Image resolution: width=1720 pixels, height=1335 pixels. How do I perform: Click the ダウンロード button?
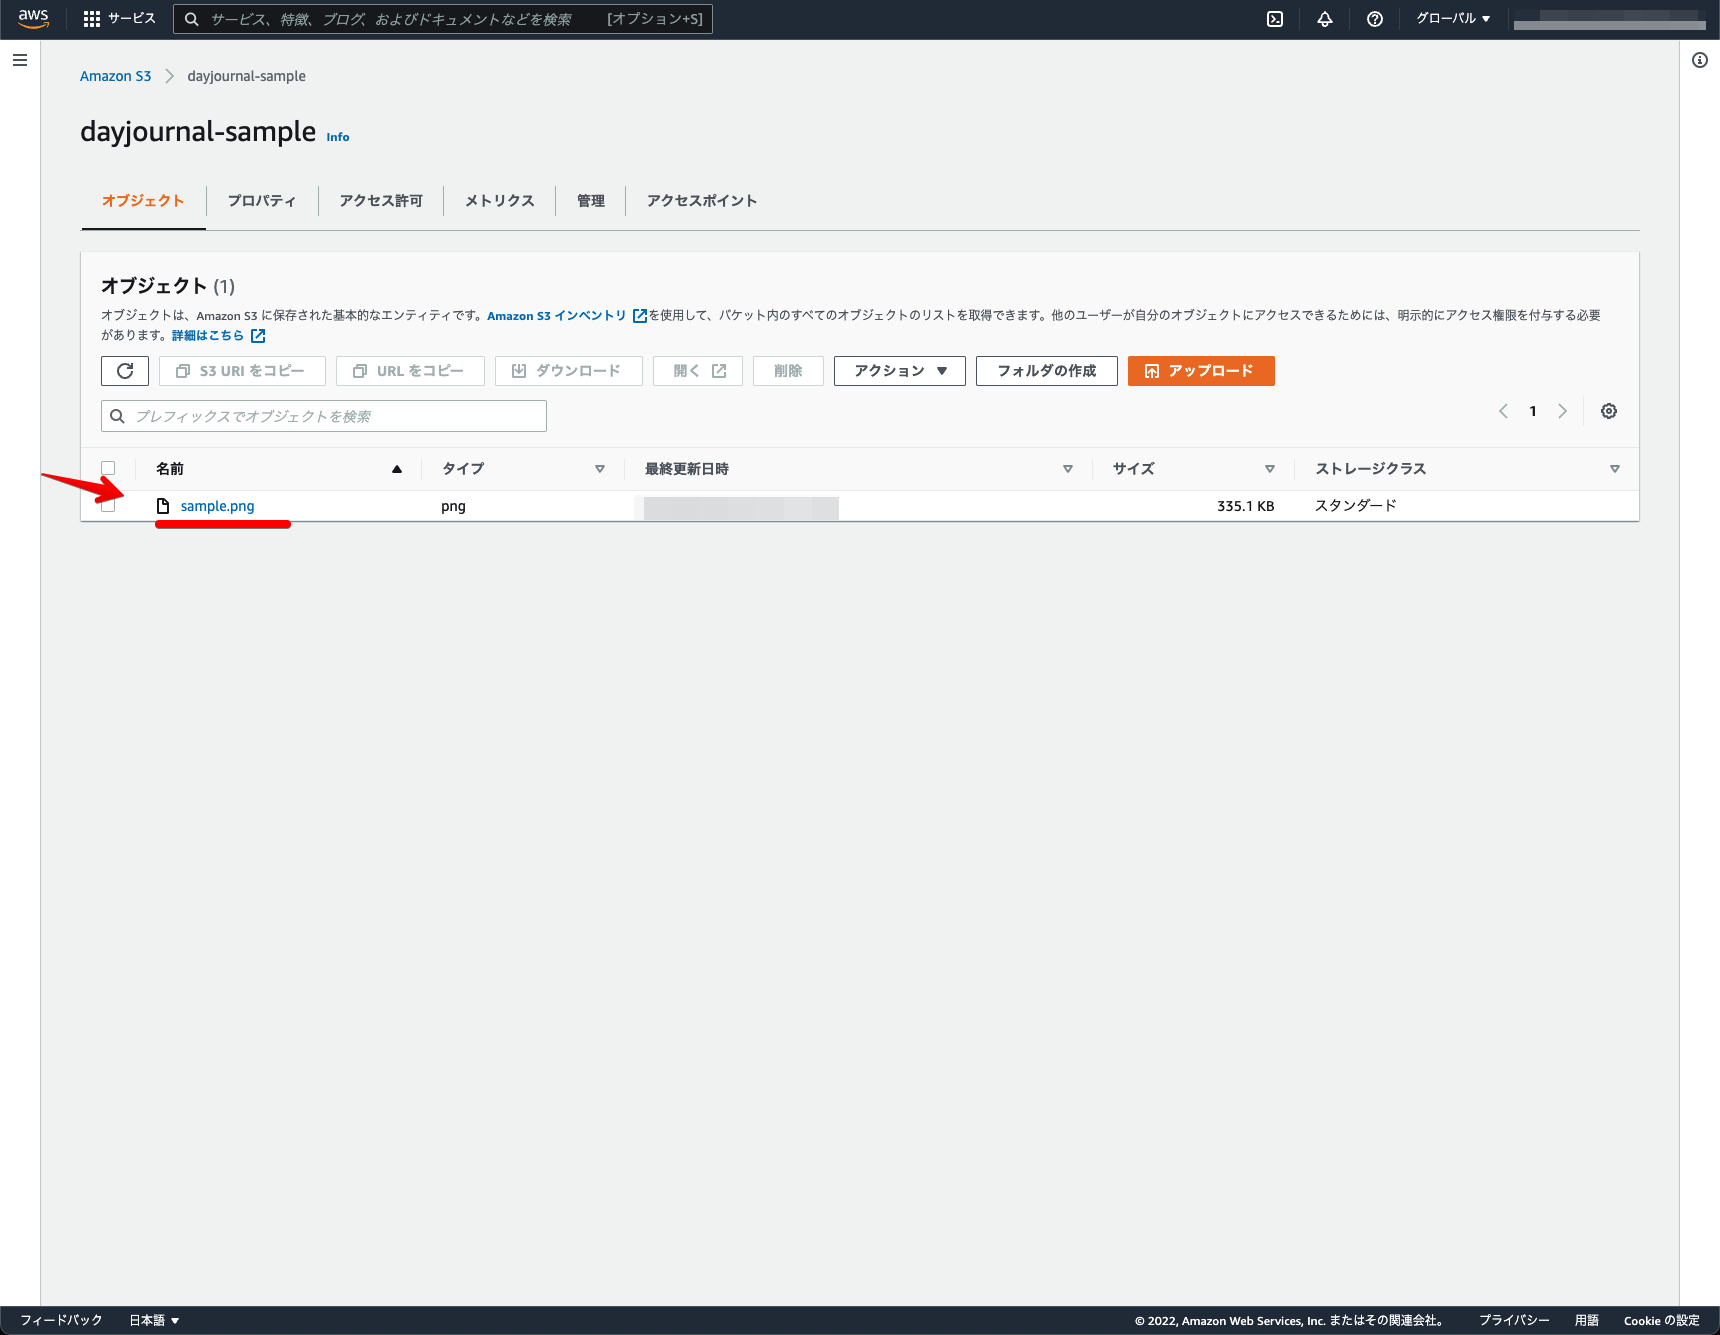pos(569,371)
